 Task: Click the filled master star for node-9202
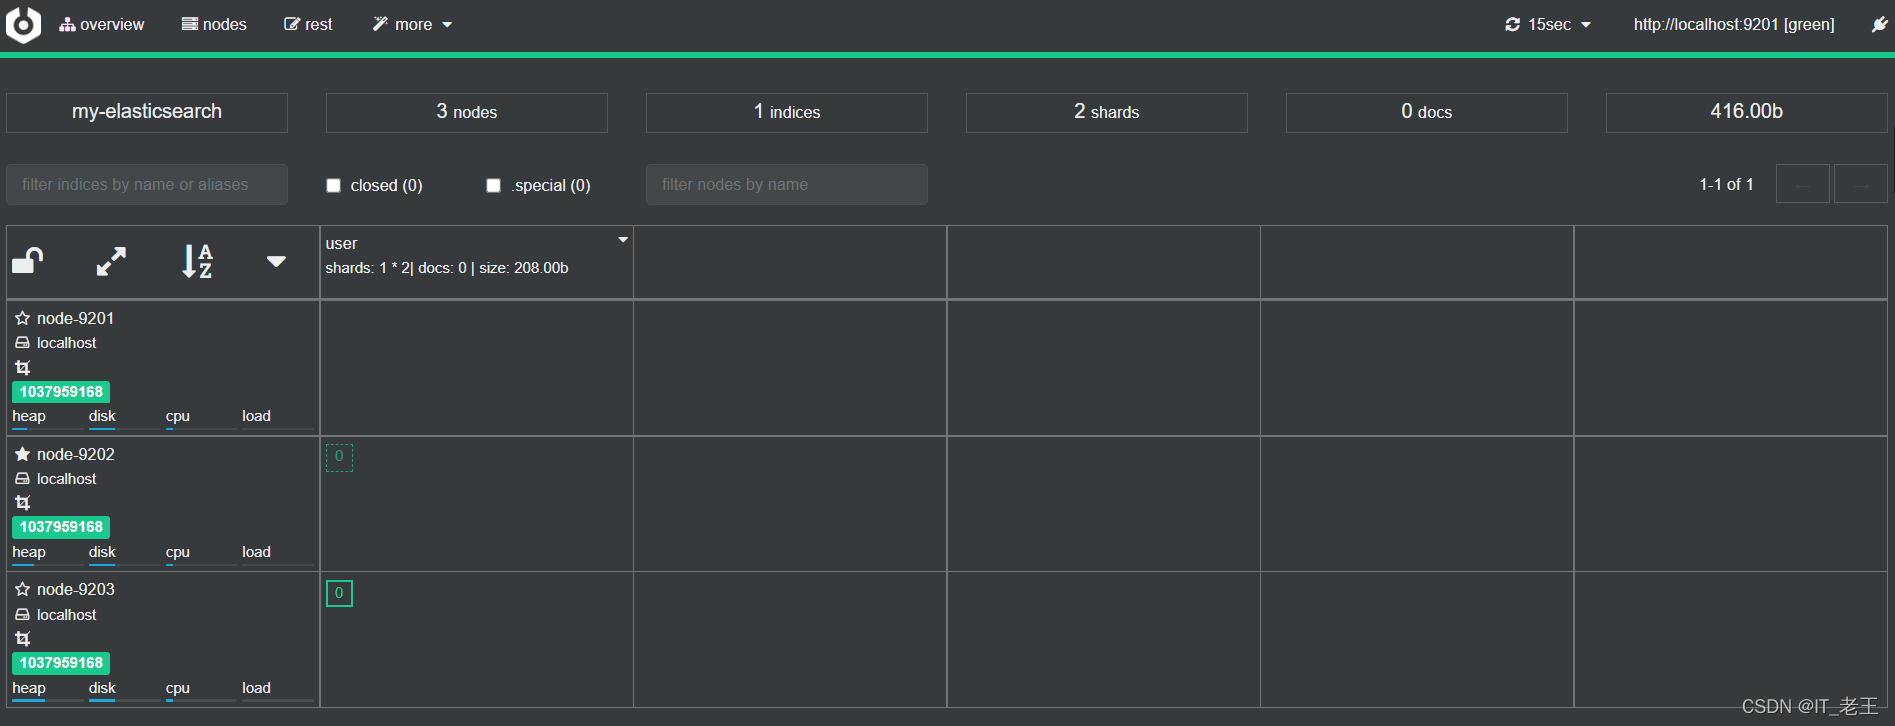coord(22,454)
